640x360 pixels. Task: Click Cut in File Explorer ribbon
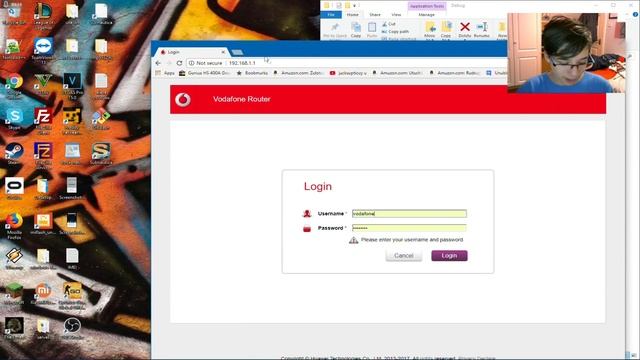click(389, 24)
